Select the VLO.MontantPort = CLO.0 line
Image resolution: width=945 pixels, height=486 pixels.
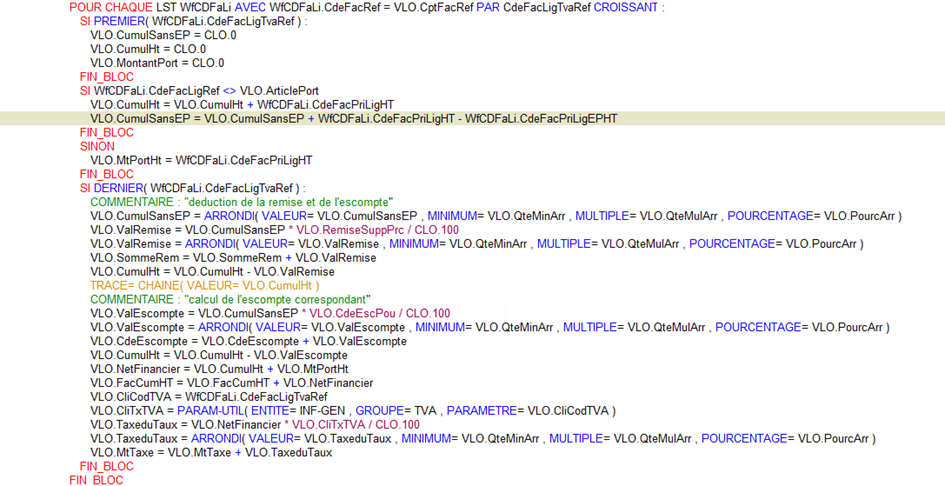pos(157,62)
